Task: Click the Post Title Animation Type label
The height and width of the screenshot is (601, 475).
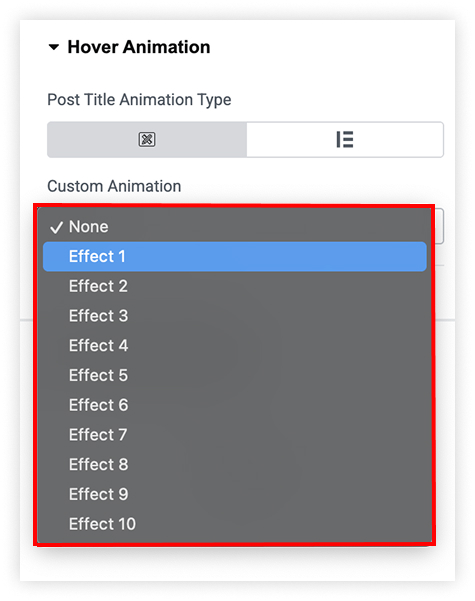Action: pyautogui.click(x=139, y=100)
